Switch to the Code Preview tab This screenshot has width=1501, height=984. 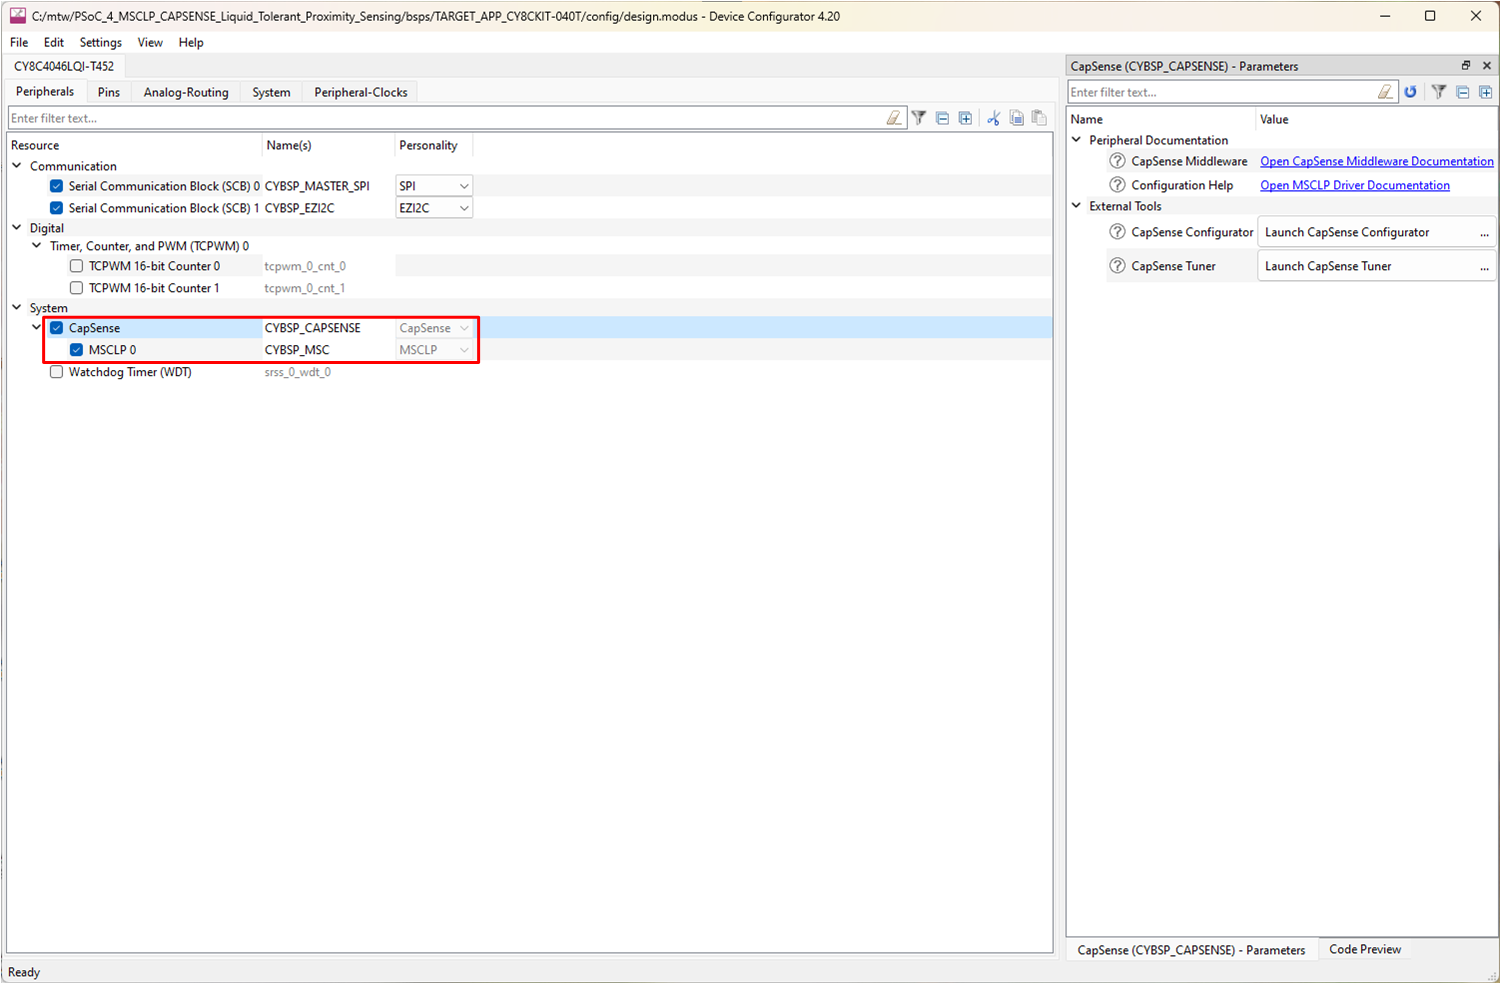[x=1365, y=950]
